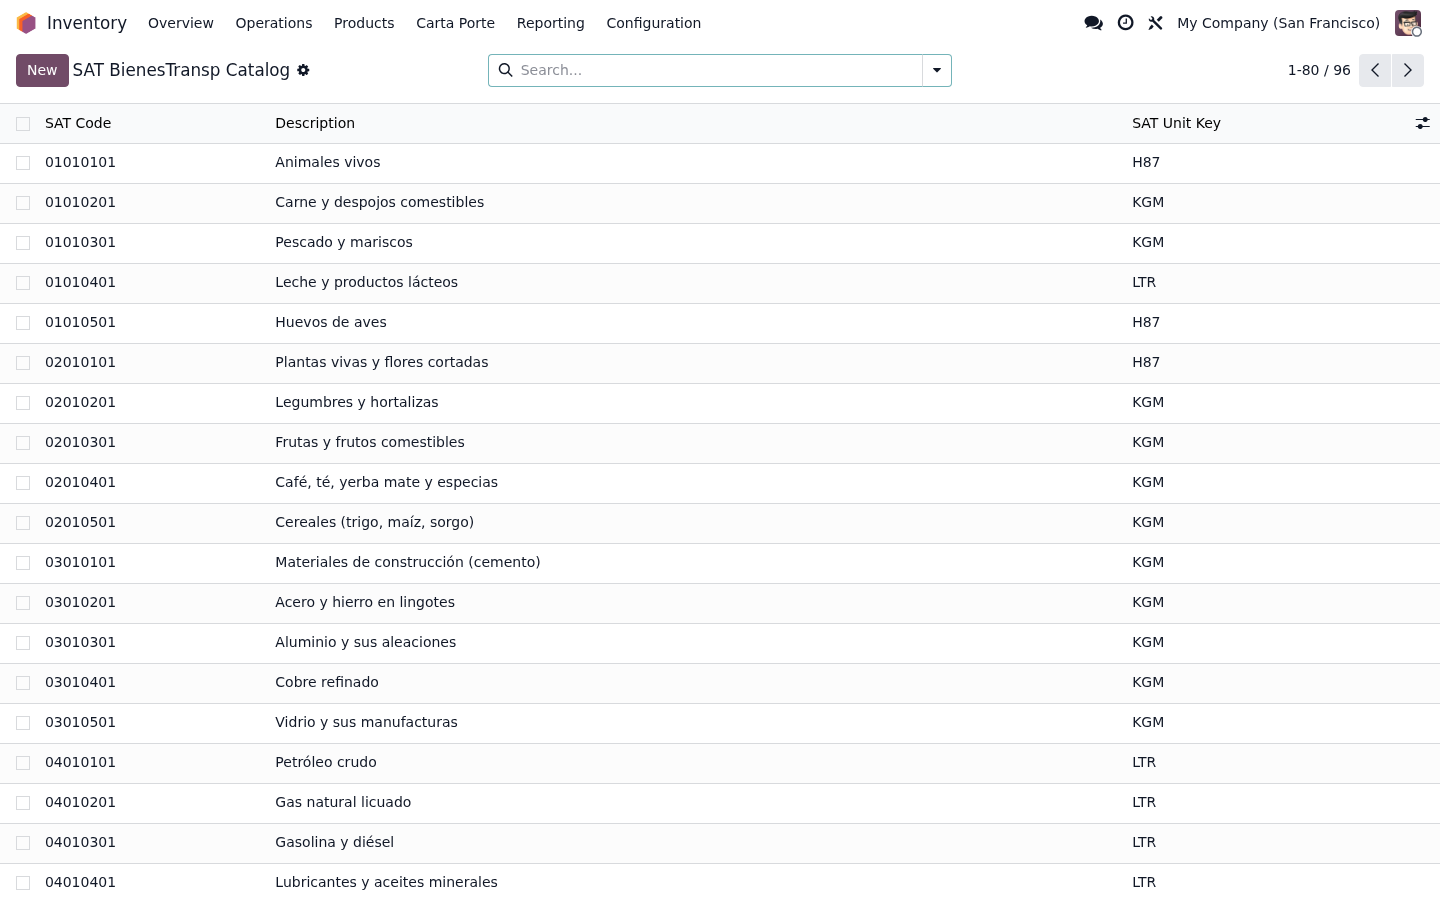Go to previous page of records
The image size is (1440, 900).
click(1375, 70)
